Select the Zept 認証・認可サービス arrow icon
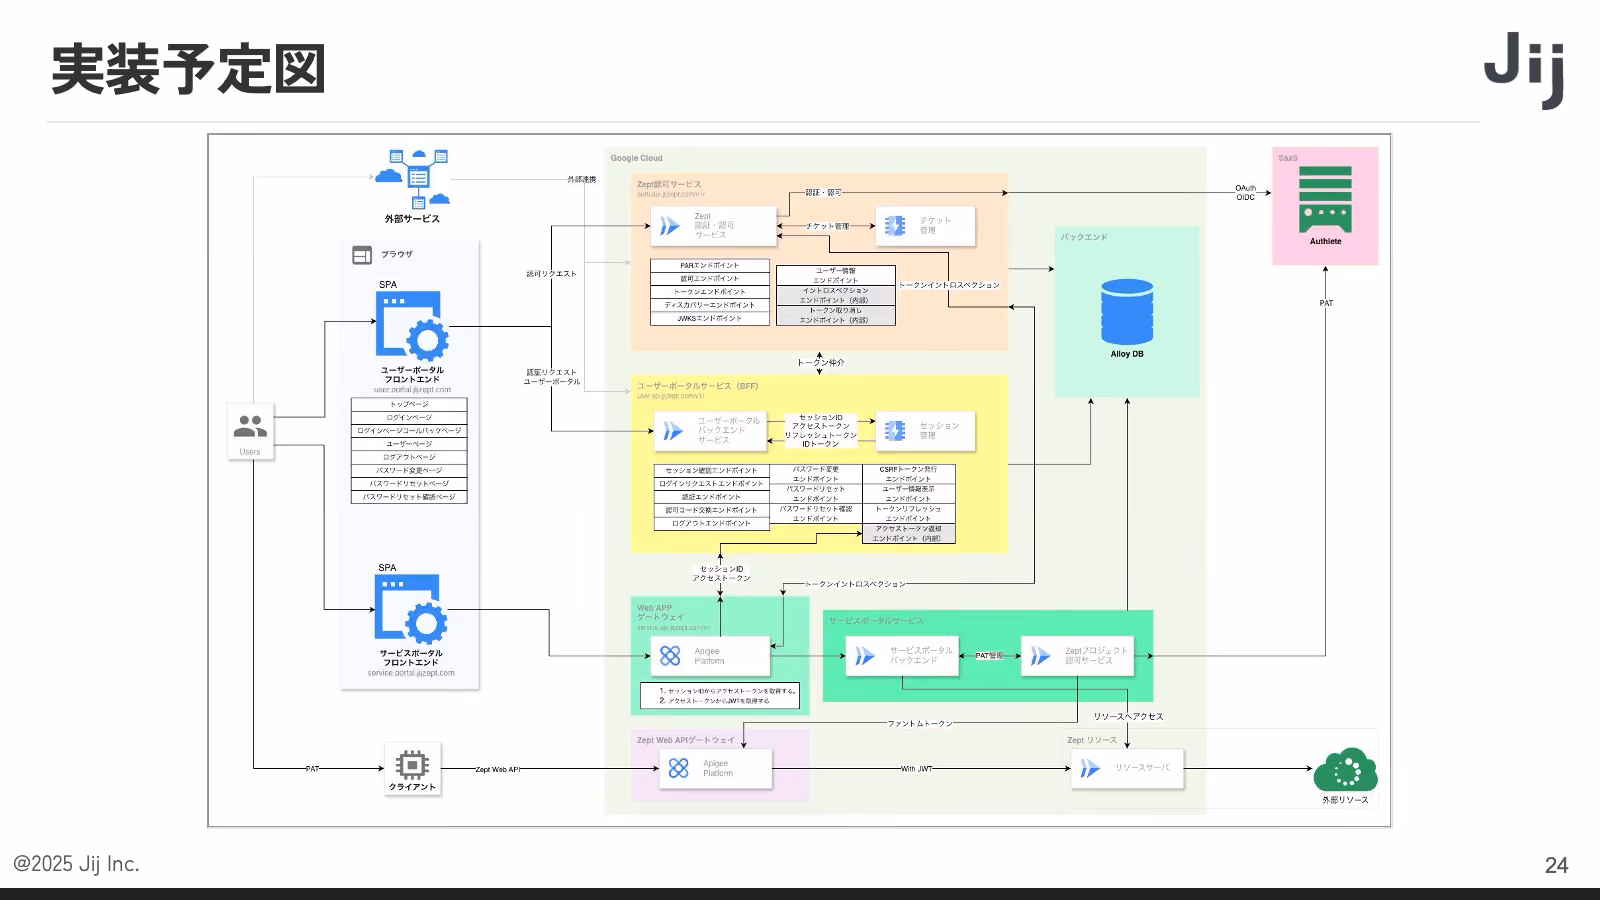Image resolution: width=1600 pixels, height=900 pixels. [x=669, y=226]
